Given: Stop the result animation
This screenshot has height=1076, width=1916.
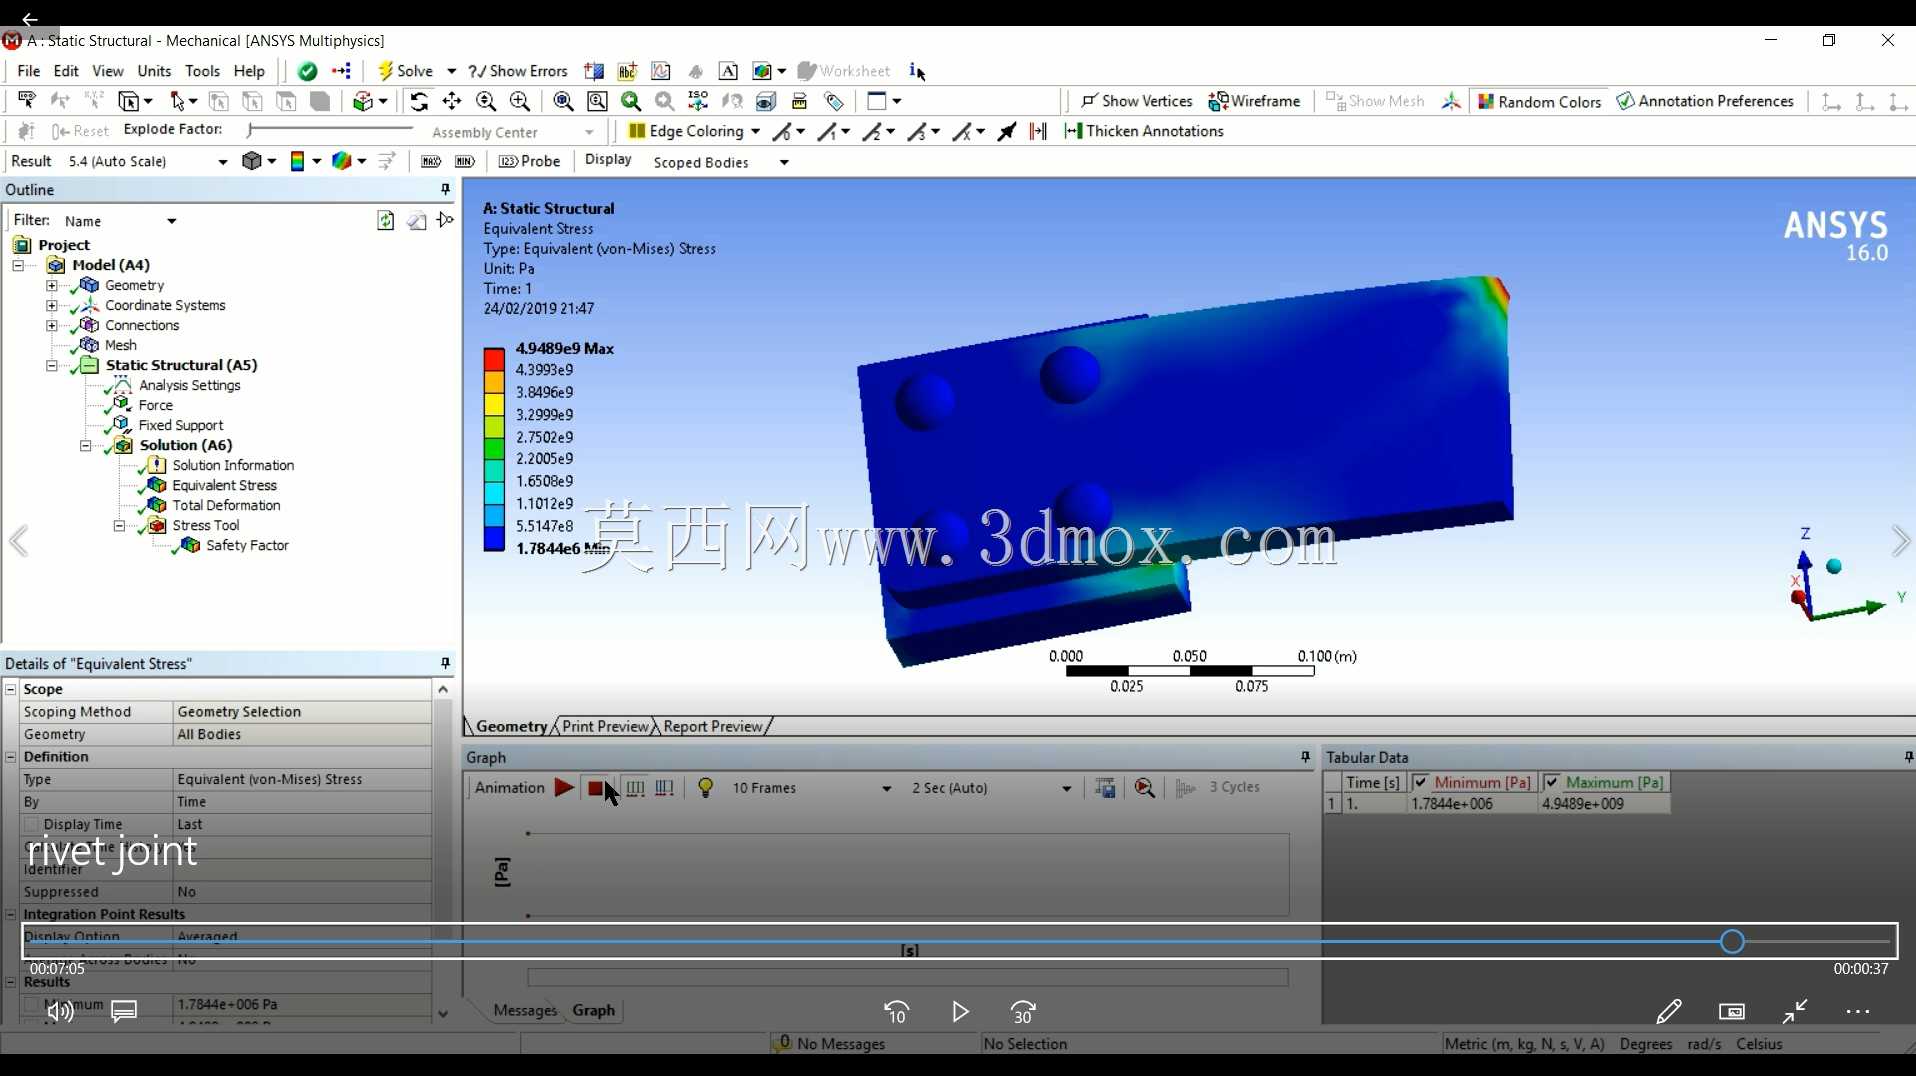Looking at the screenshot, I should [596, 788].
